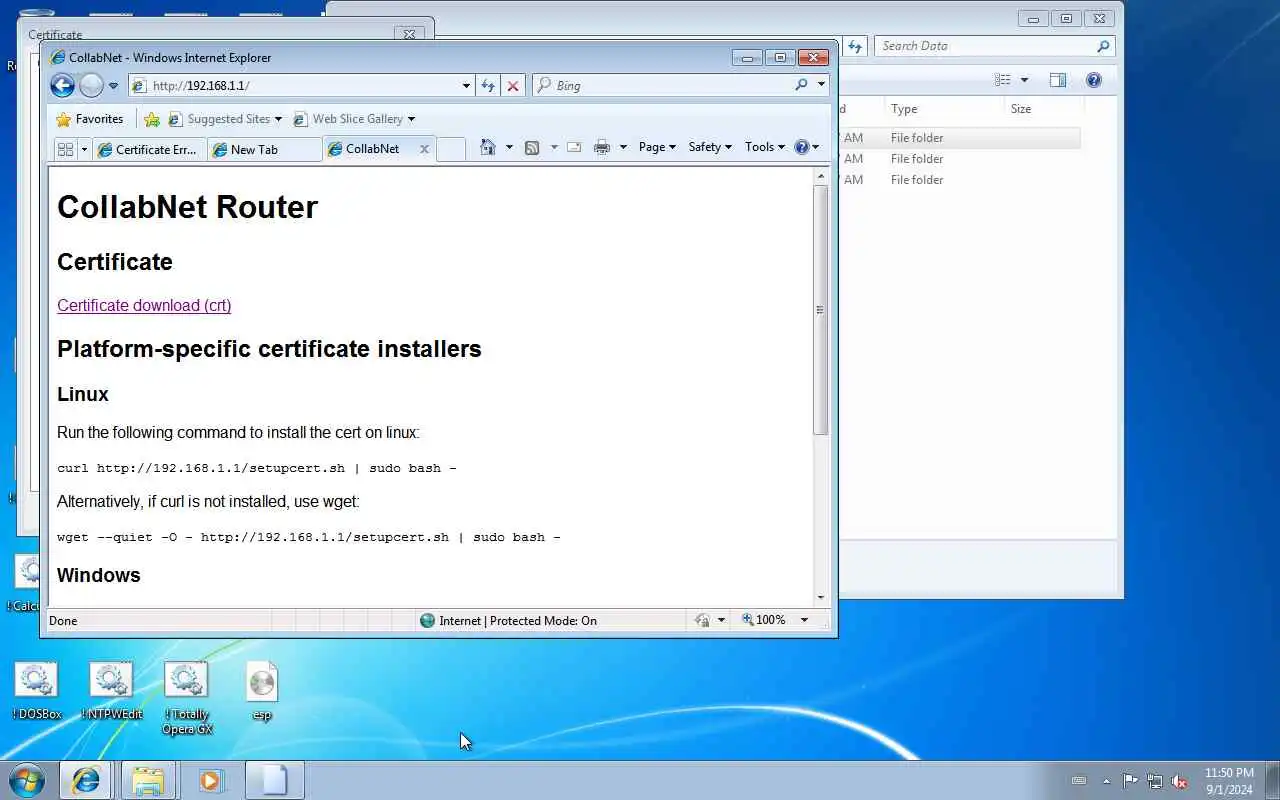Open Suggested Sites in favorites bar
Viewport: 1280px width, 800px height.
[225, 119]
